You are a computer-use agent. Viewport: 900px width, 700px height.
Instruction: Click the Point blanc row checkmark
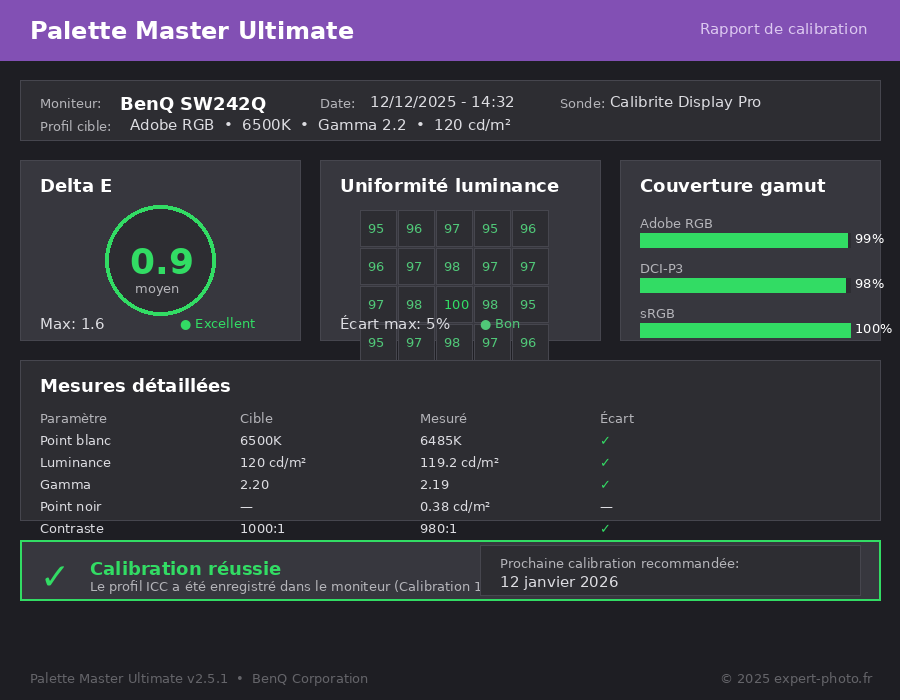click(x=605, y=441)
